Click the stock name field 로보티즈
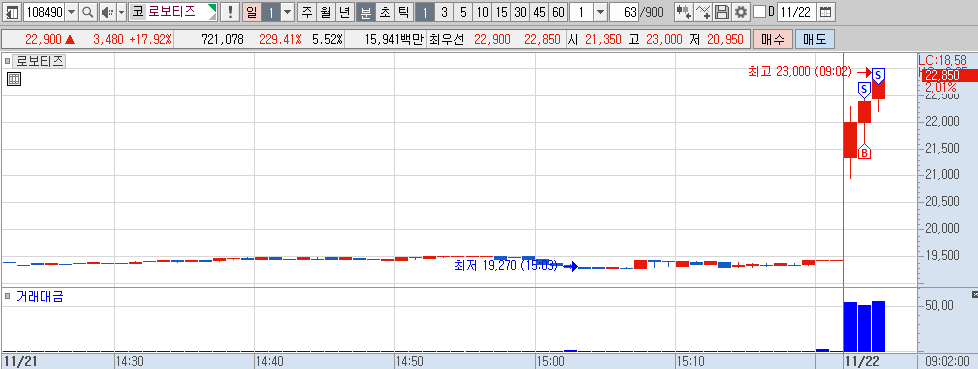 (173, 12)
